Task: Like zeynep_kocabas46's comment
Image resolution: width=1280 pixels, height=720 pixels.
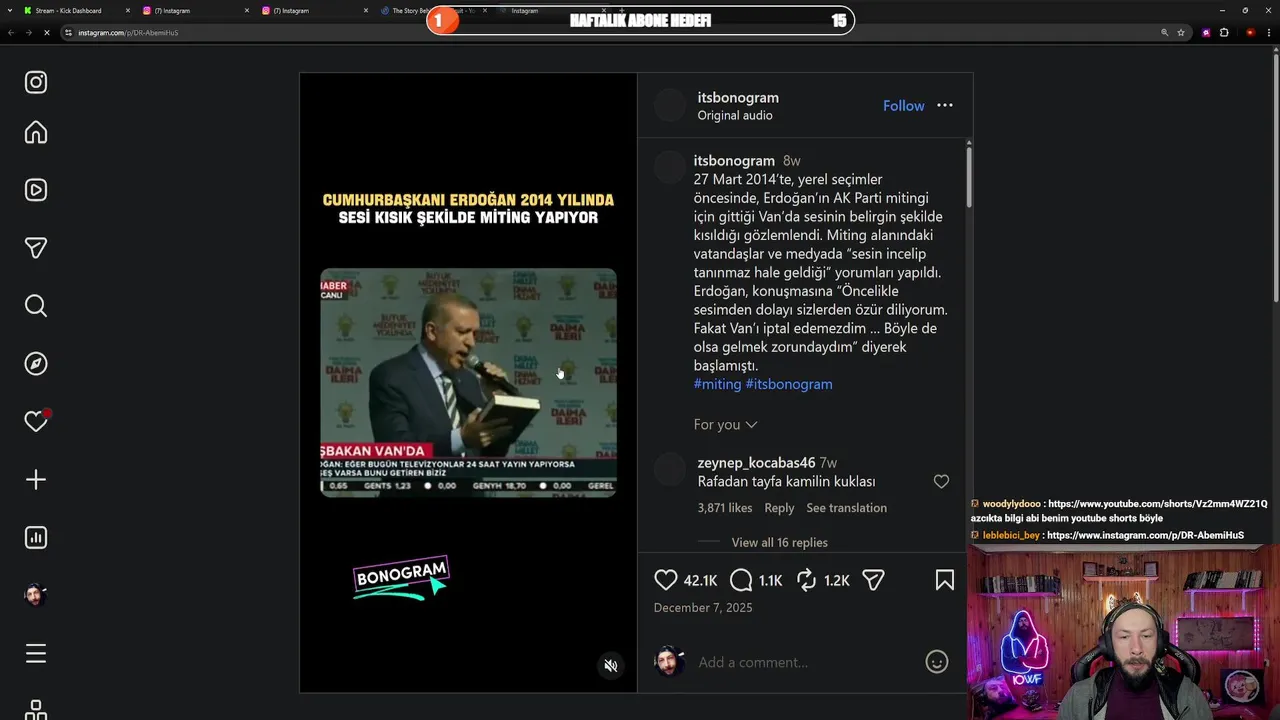Action: (941, 482)
